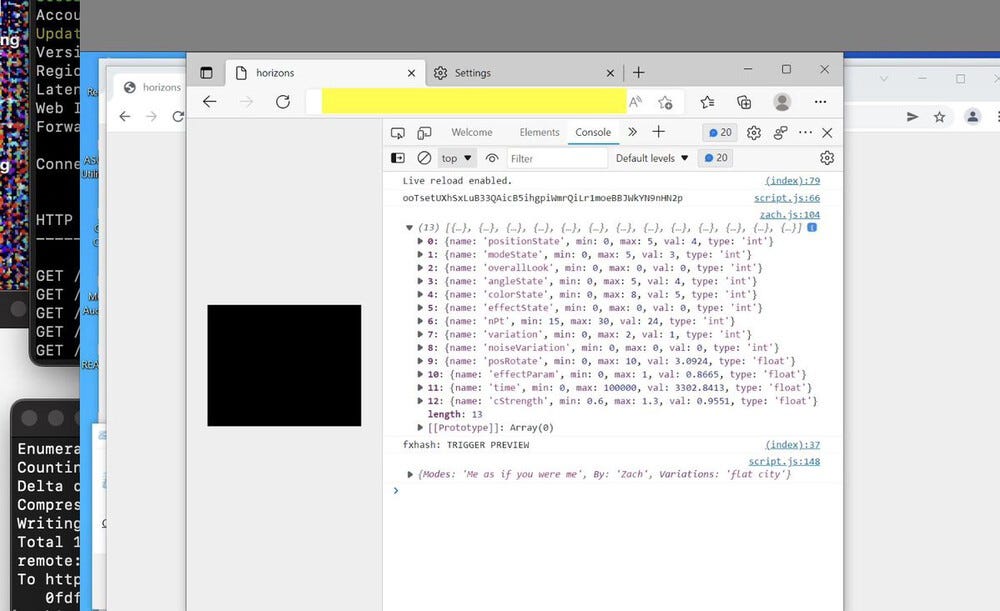The image size is (1000, 611).
Task: Open the zach.js:104 source link
Action: tap(790, 214)
